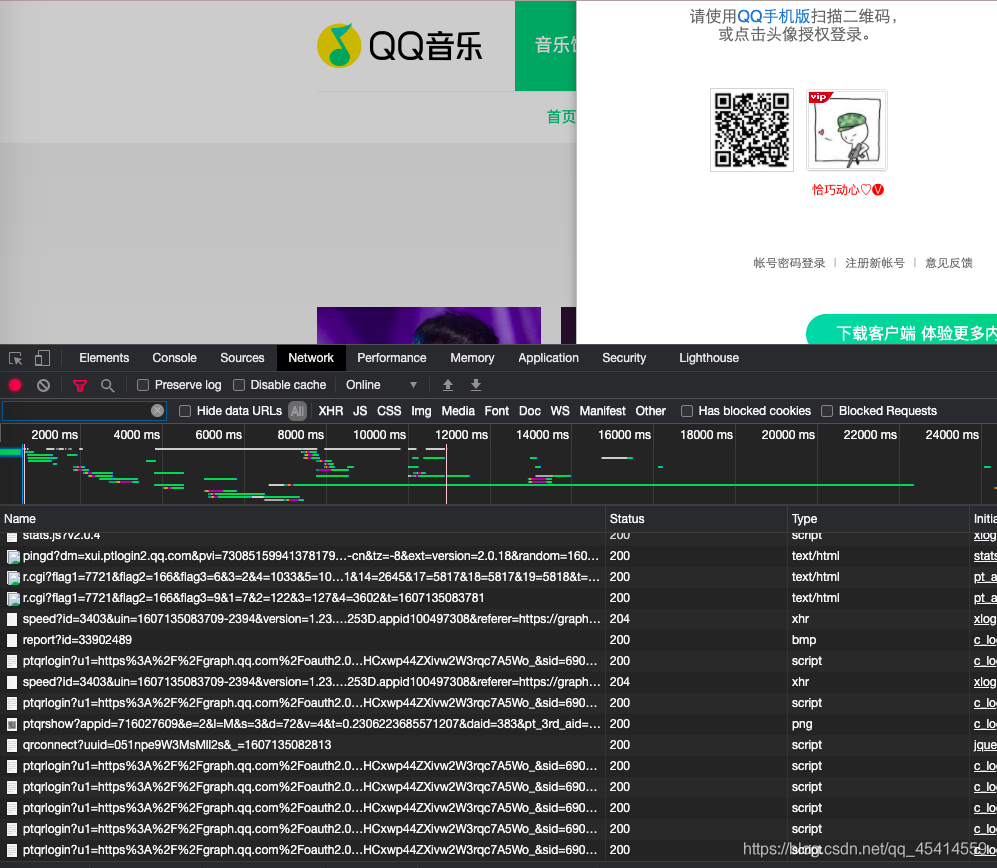997x868 pixels.
Task: Click the QQ Music logo
Action: point(400,46)
